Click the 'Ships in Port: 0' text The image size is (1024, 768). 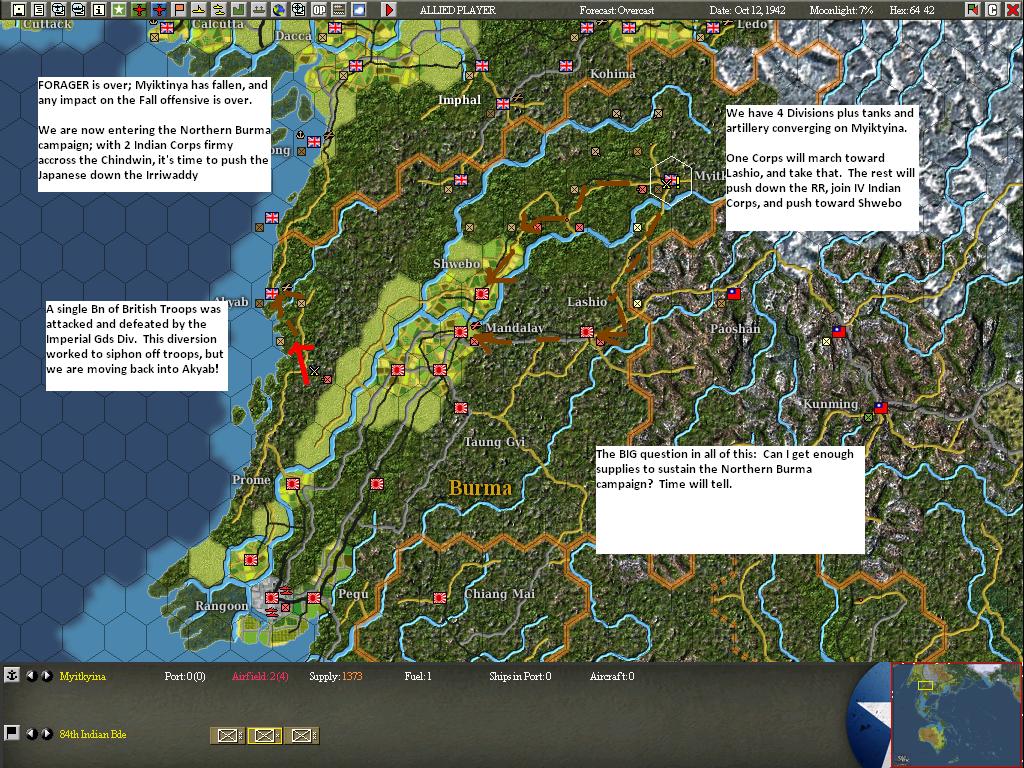520,676
